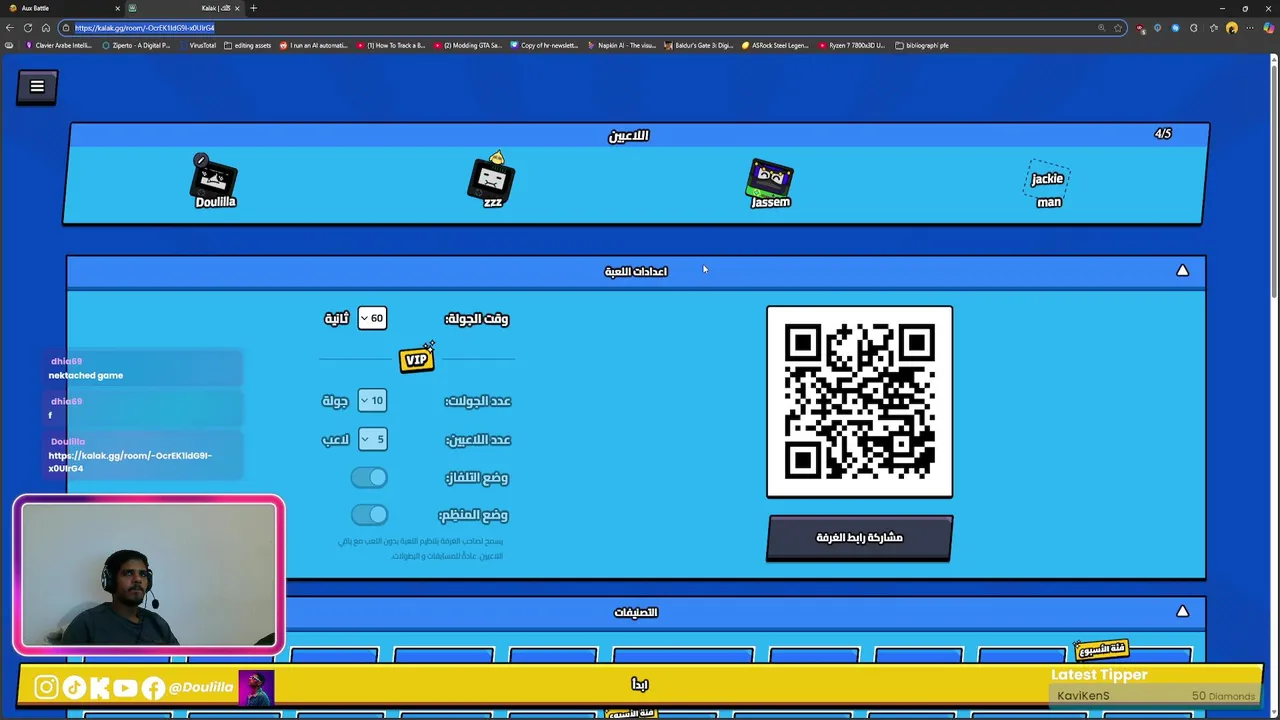Click the عدد اللاعبين players count label
This screenshot has width=1280, height=720.
478,440
